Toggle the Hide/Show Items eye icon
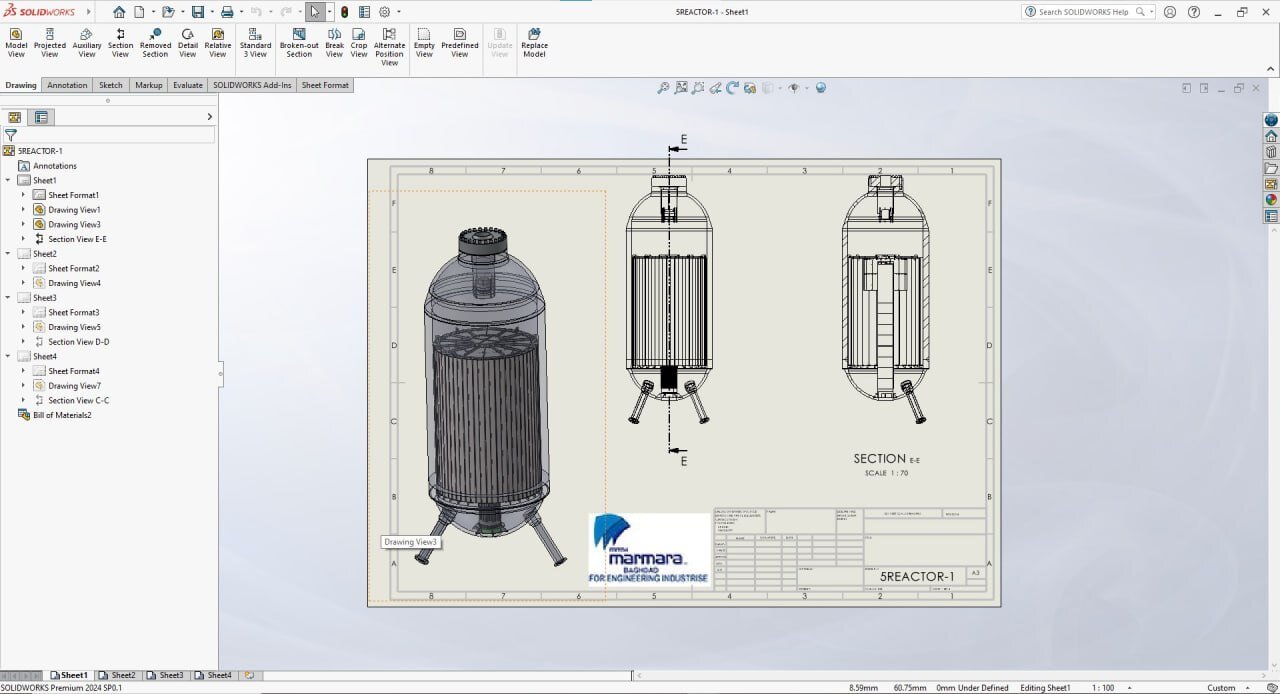The image size is (1280, 694). tap(793, 88)
